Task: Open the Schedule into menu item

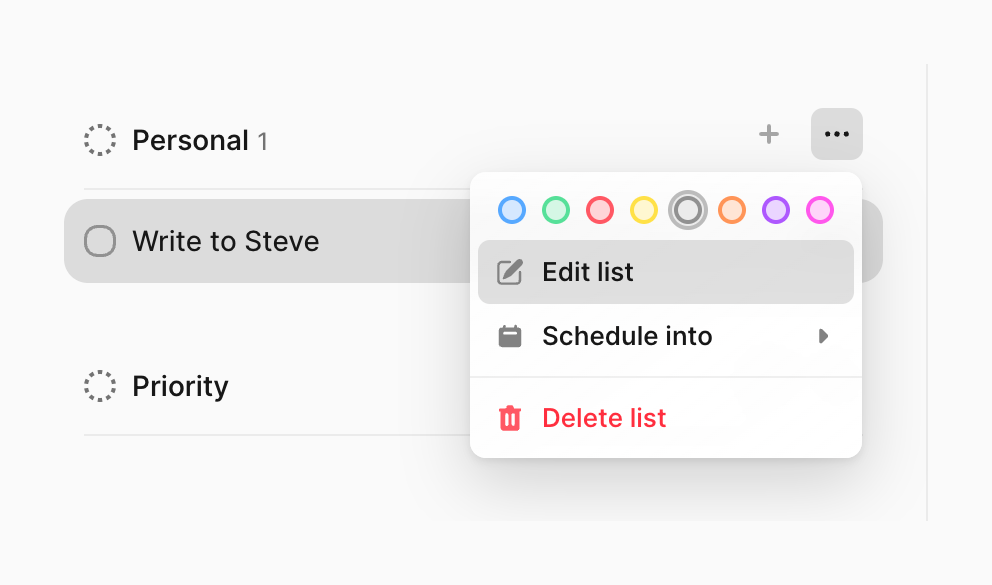Action: (x=627, y=336)
